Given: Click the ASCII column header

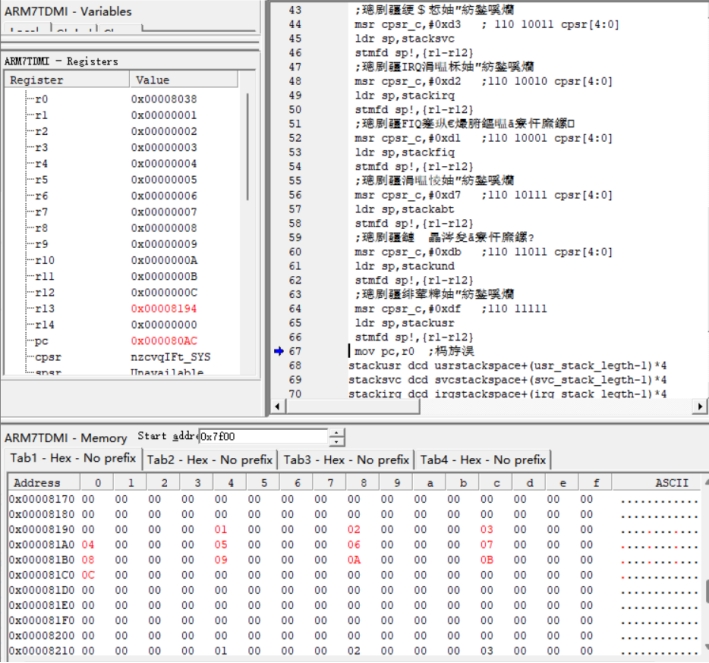Looking at the screenshot, I should click(659, 483).
